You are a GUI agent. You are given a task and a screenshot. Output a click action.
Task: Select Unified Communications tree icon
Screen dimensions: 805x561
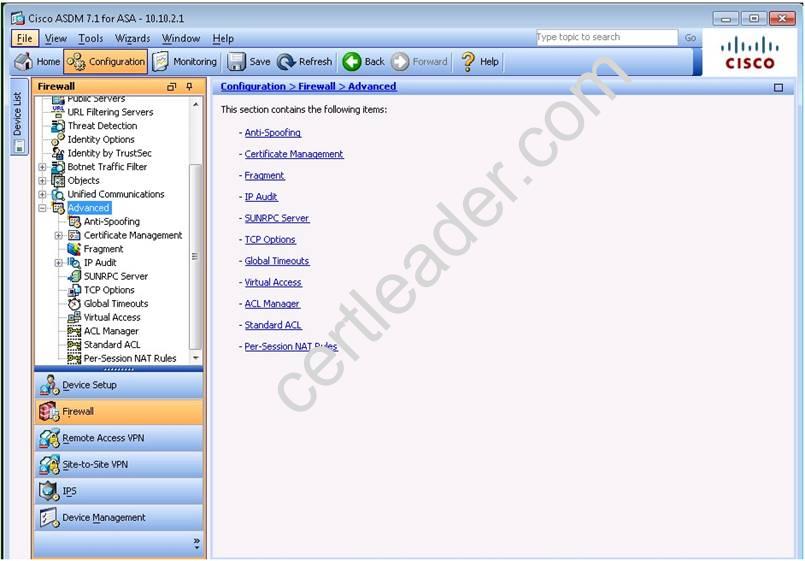58,195
